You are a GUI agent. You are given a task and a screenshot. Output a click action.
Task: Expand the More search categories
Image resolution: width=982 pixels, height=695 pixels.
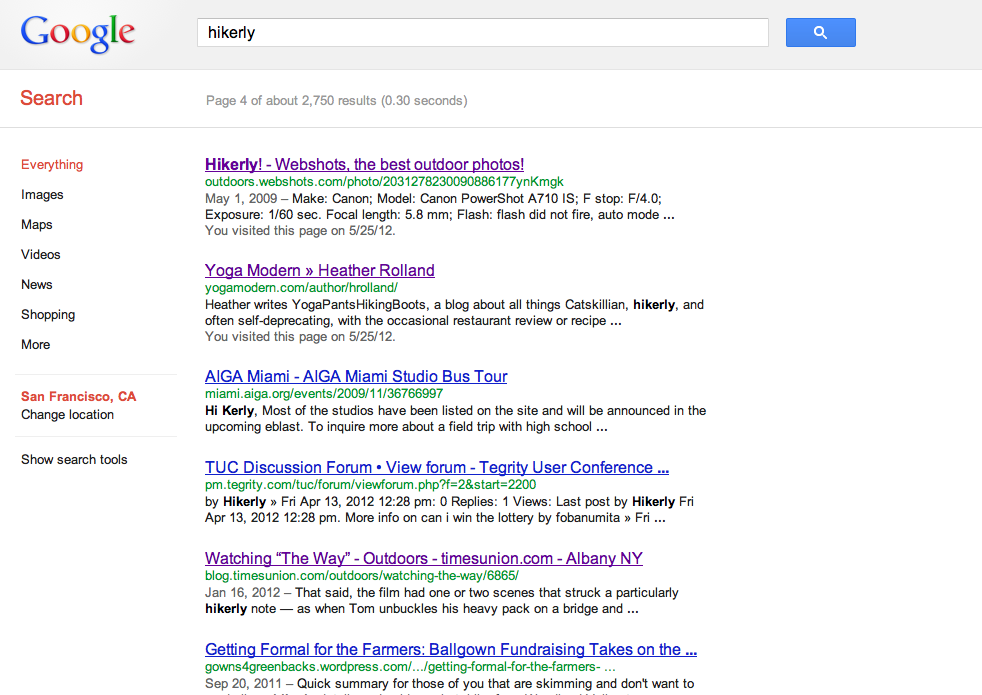pos(35,345)
